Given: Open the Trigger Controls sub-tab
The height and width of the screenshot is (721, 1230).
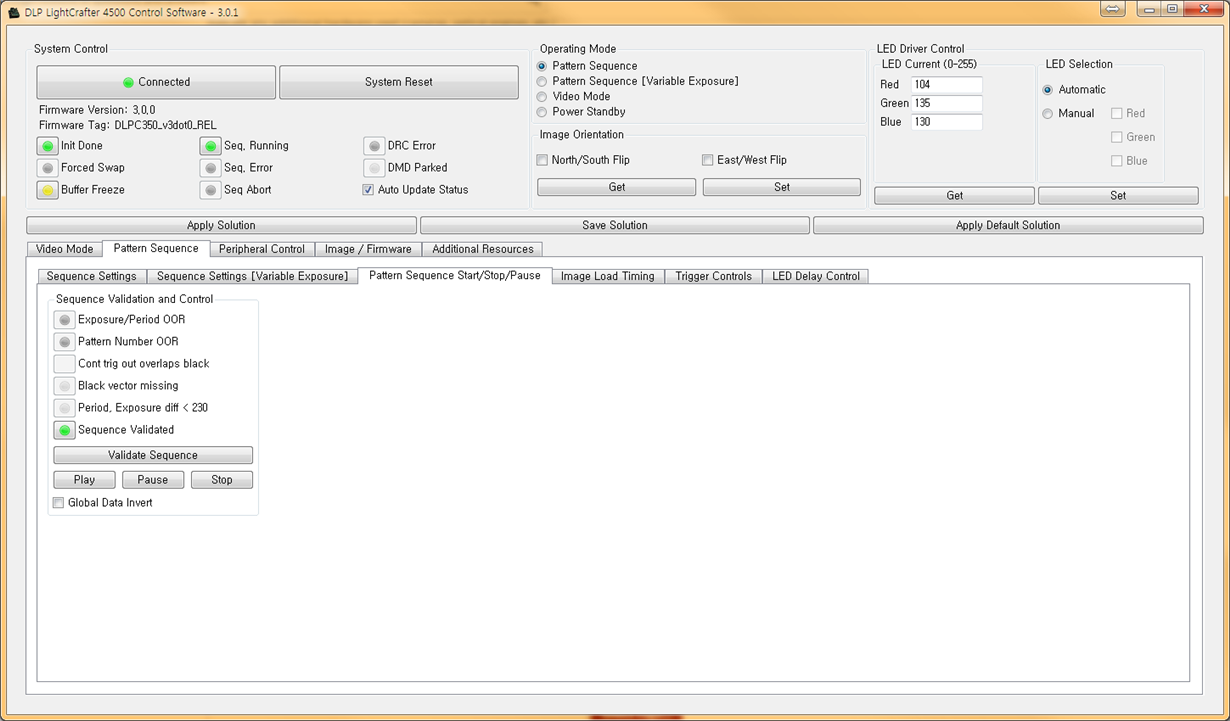Looking at the screenshot, I should (713, 276).
